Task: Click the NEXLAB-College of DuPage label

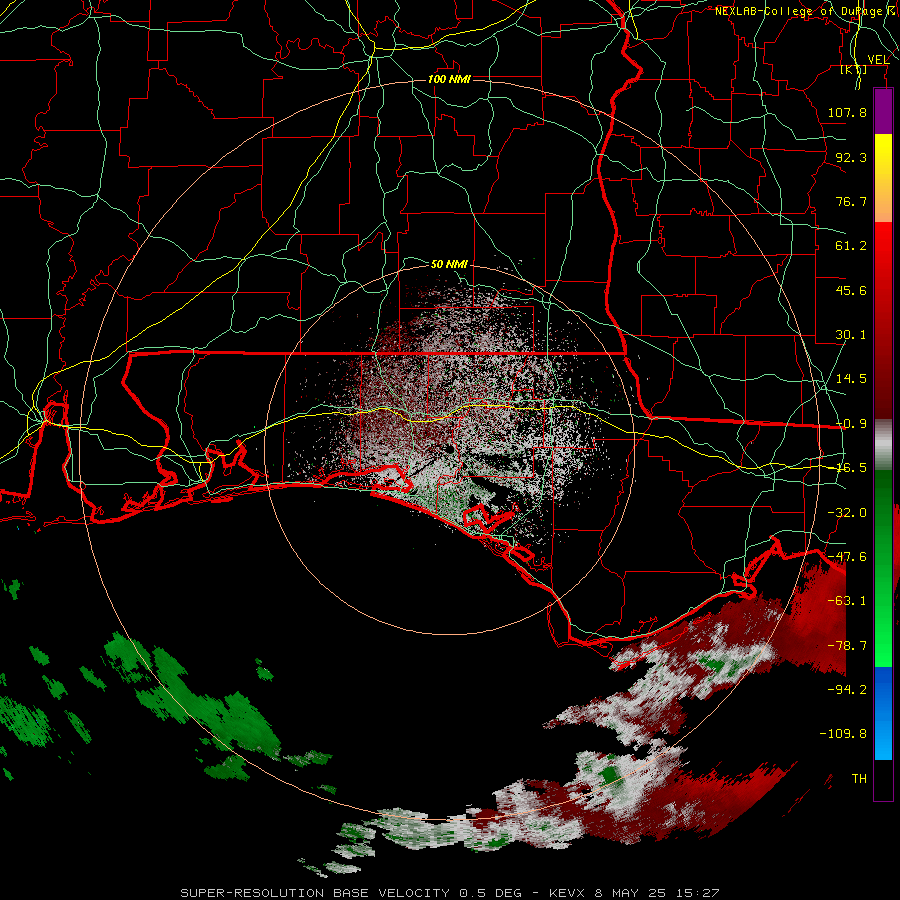Action: (x=805, y=11)
